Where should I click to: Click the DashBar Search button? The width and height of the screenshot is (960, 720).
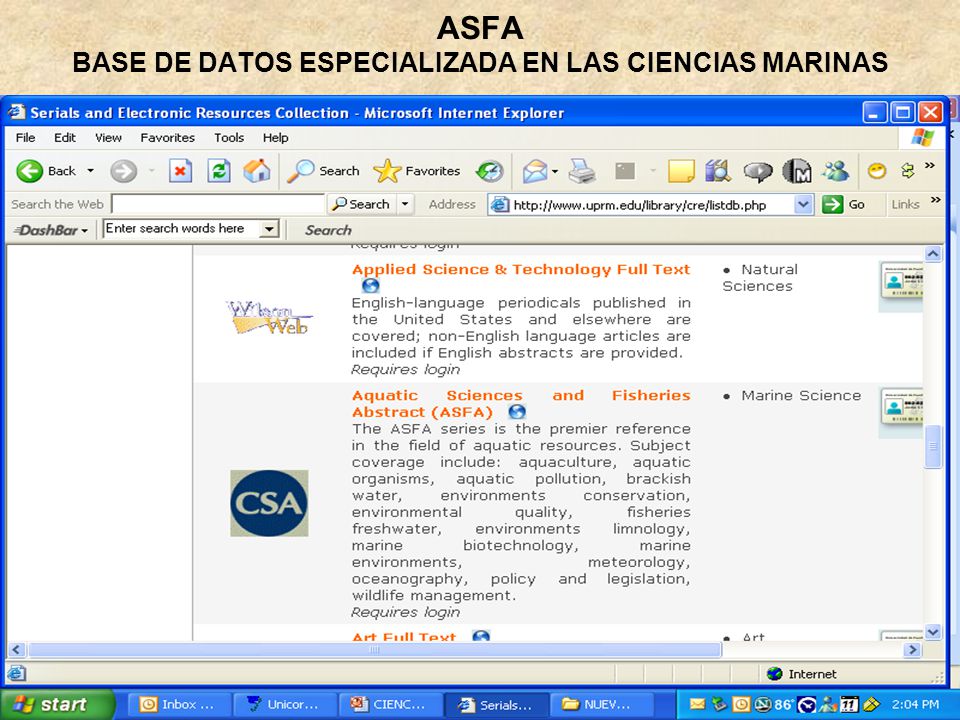(328, 230)
